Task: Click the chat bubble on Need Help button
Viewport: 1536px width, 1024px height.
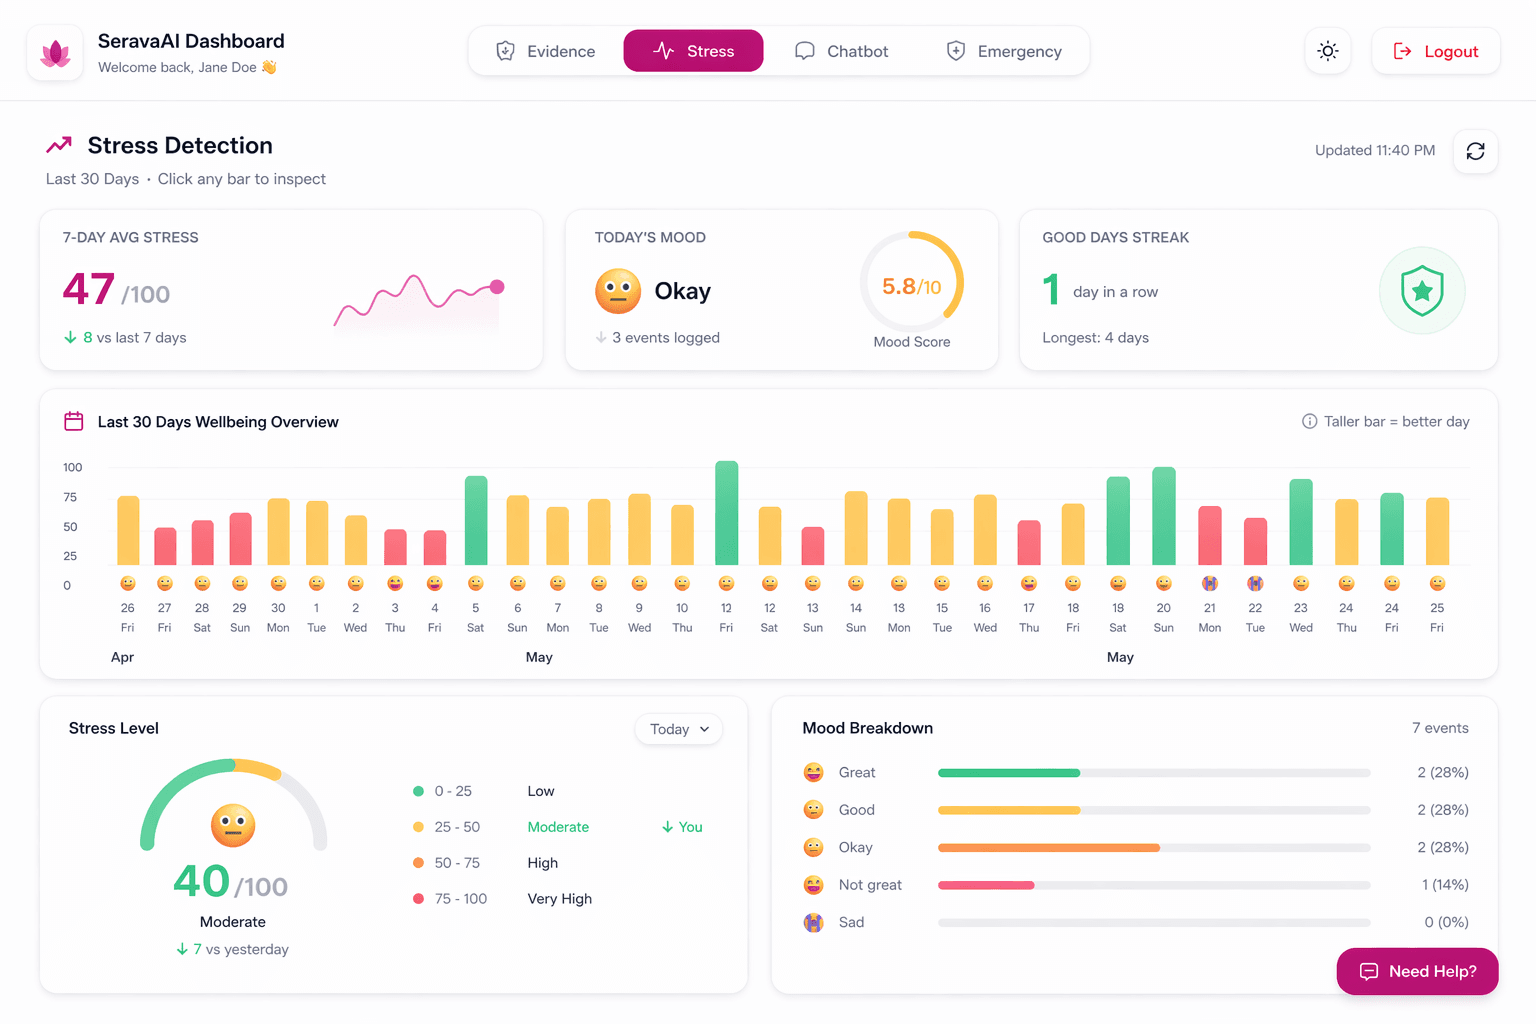Action: pyautogui.click(x=1367, y=971)
